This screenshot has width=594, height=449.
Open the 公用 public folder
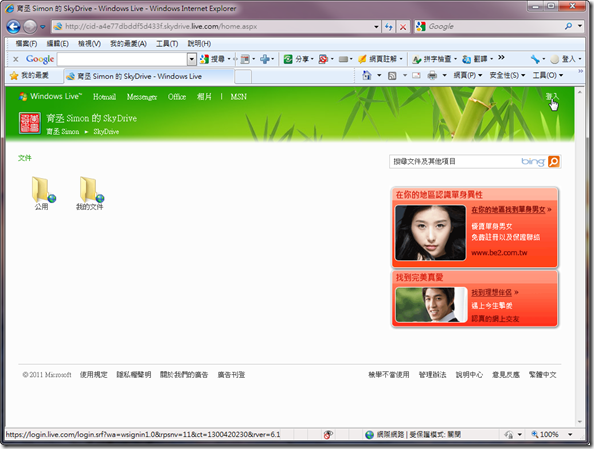pyautogui.click(x=42, y=193)
